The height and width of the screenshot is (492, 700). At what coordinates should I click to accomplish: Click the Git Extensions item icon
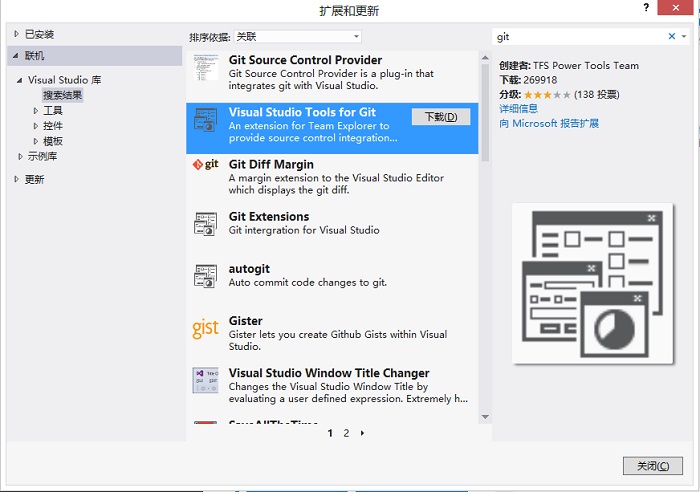coord(206,224)
